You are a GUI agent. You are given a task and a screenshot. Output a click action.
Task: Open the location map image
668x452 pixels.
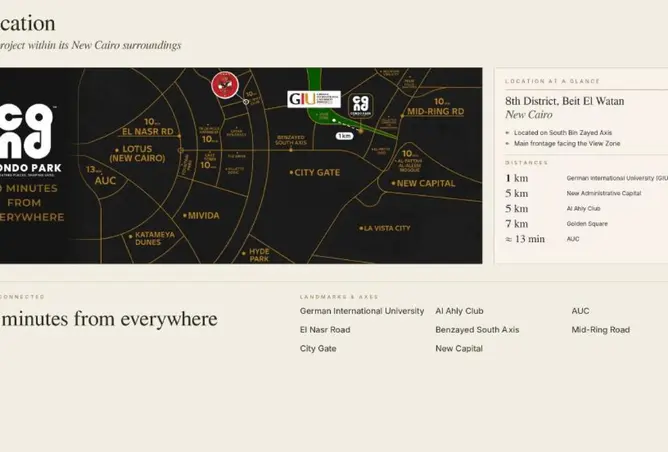pos(241,165)
